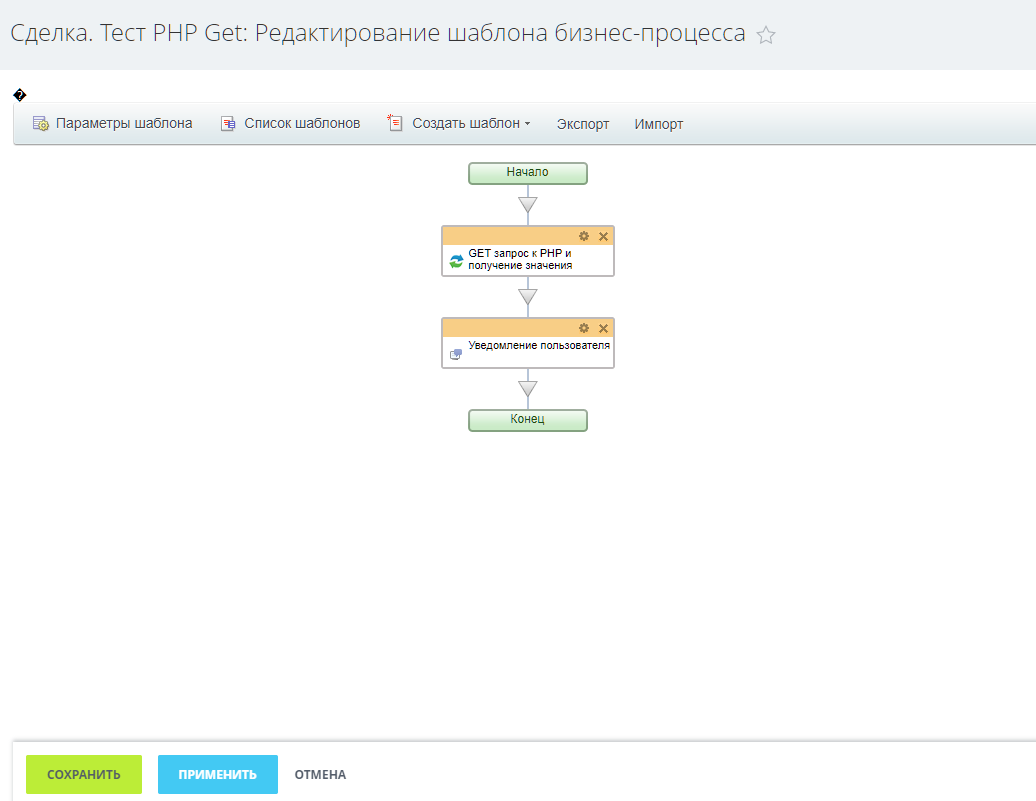
Task: Select the Начало start block
Action: pyautogui.click(x=527, y=173)
